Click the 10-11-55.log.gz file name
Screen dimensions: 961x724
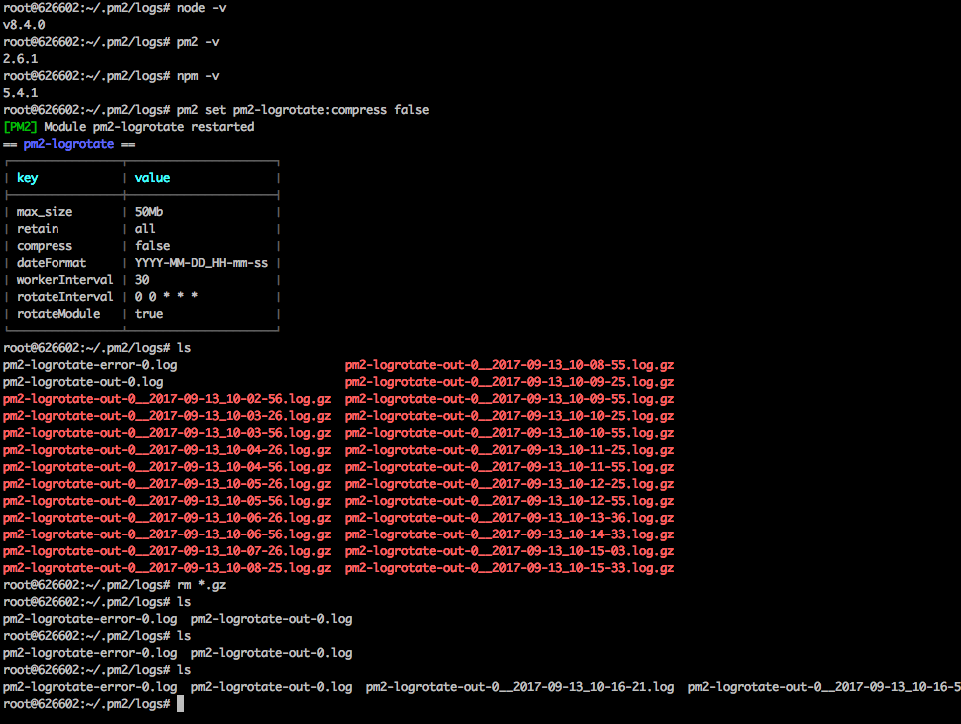[x=509, y=467]
